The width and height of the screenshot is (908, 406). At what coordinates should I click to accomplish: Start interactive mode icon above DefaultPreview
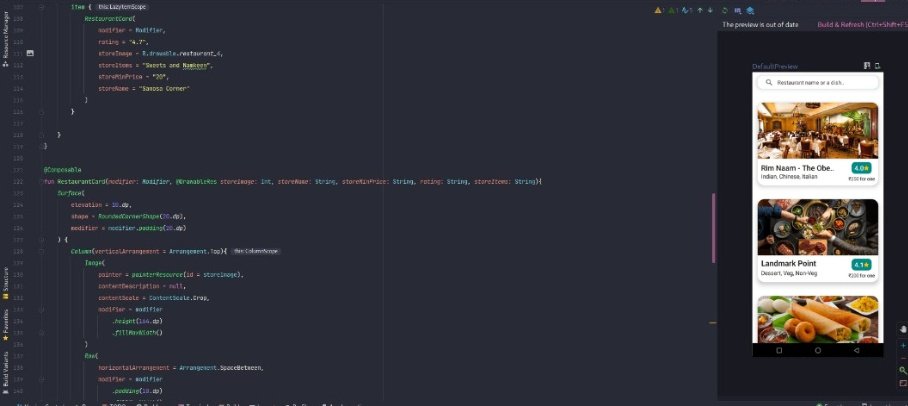[867, 65]
